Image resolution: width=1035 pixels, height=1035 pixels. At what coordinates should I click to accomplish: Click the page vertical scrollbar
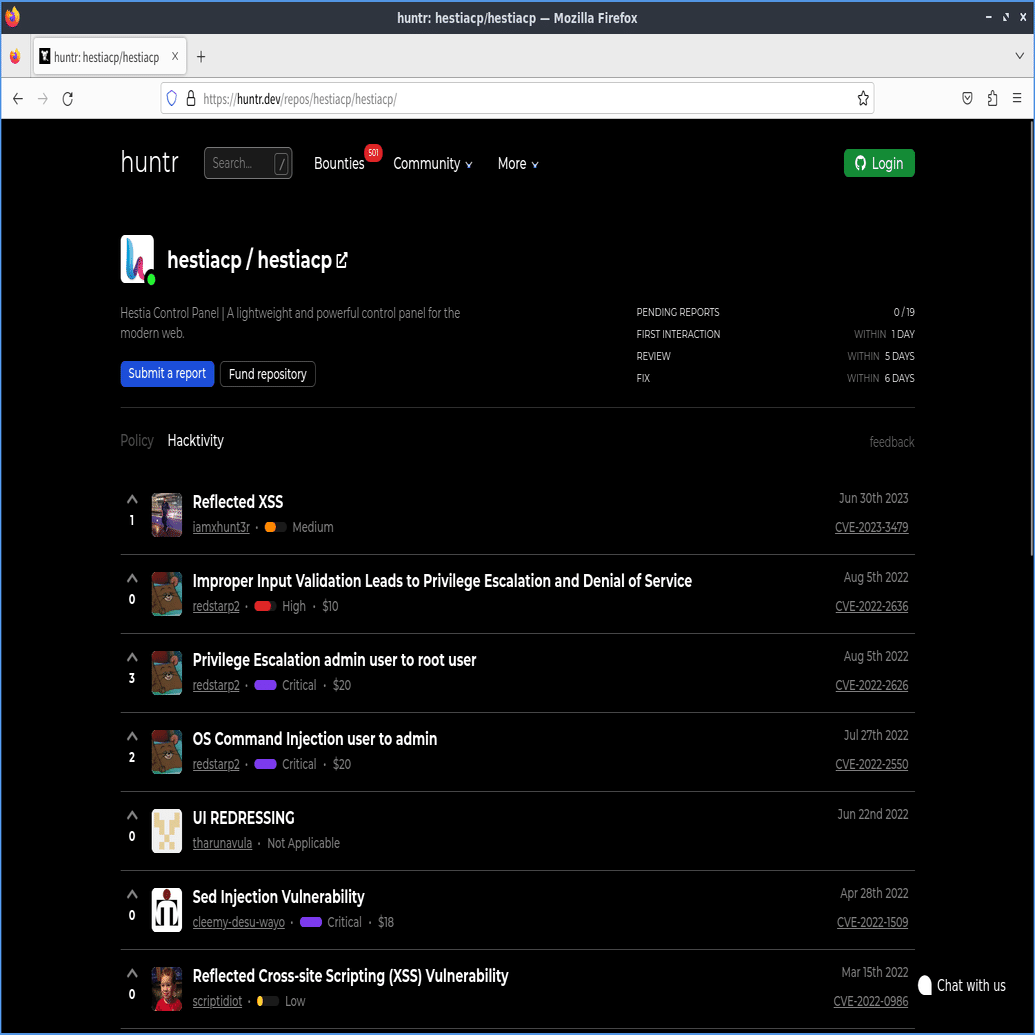tap(1032, 337)
